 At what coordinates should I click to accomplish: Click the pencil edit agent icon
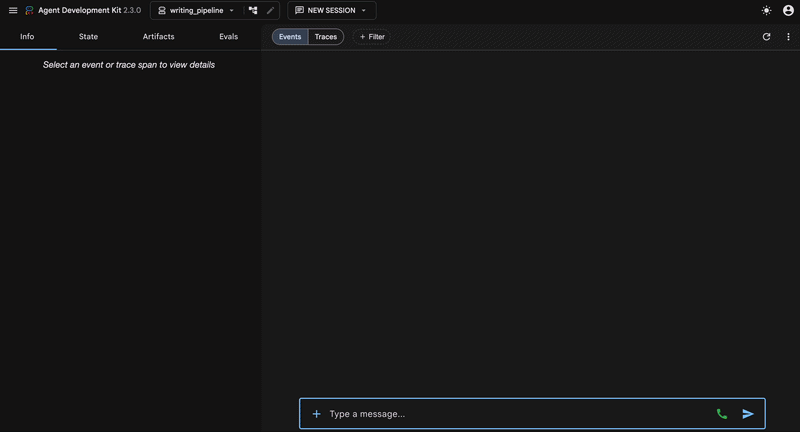coord(270,10)
